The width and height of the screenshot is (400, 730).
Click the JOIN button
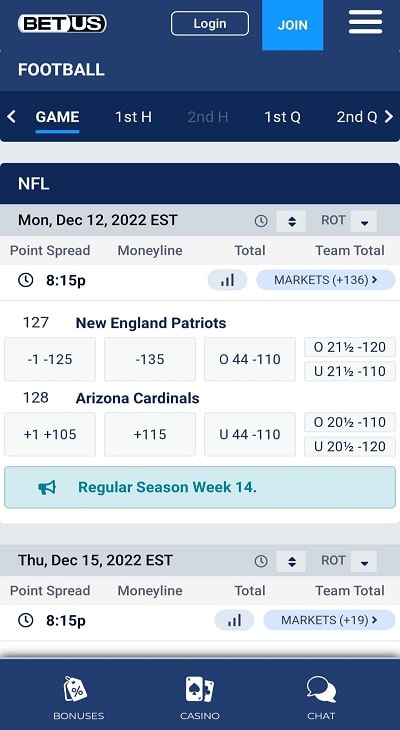point(292,25)
